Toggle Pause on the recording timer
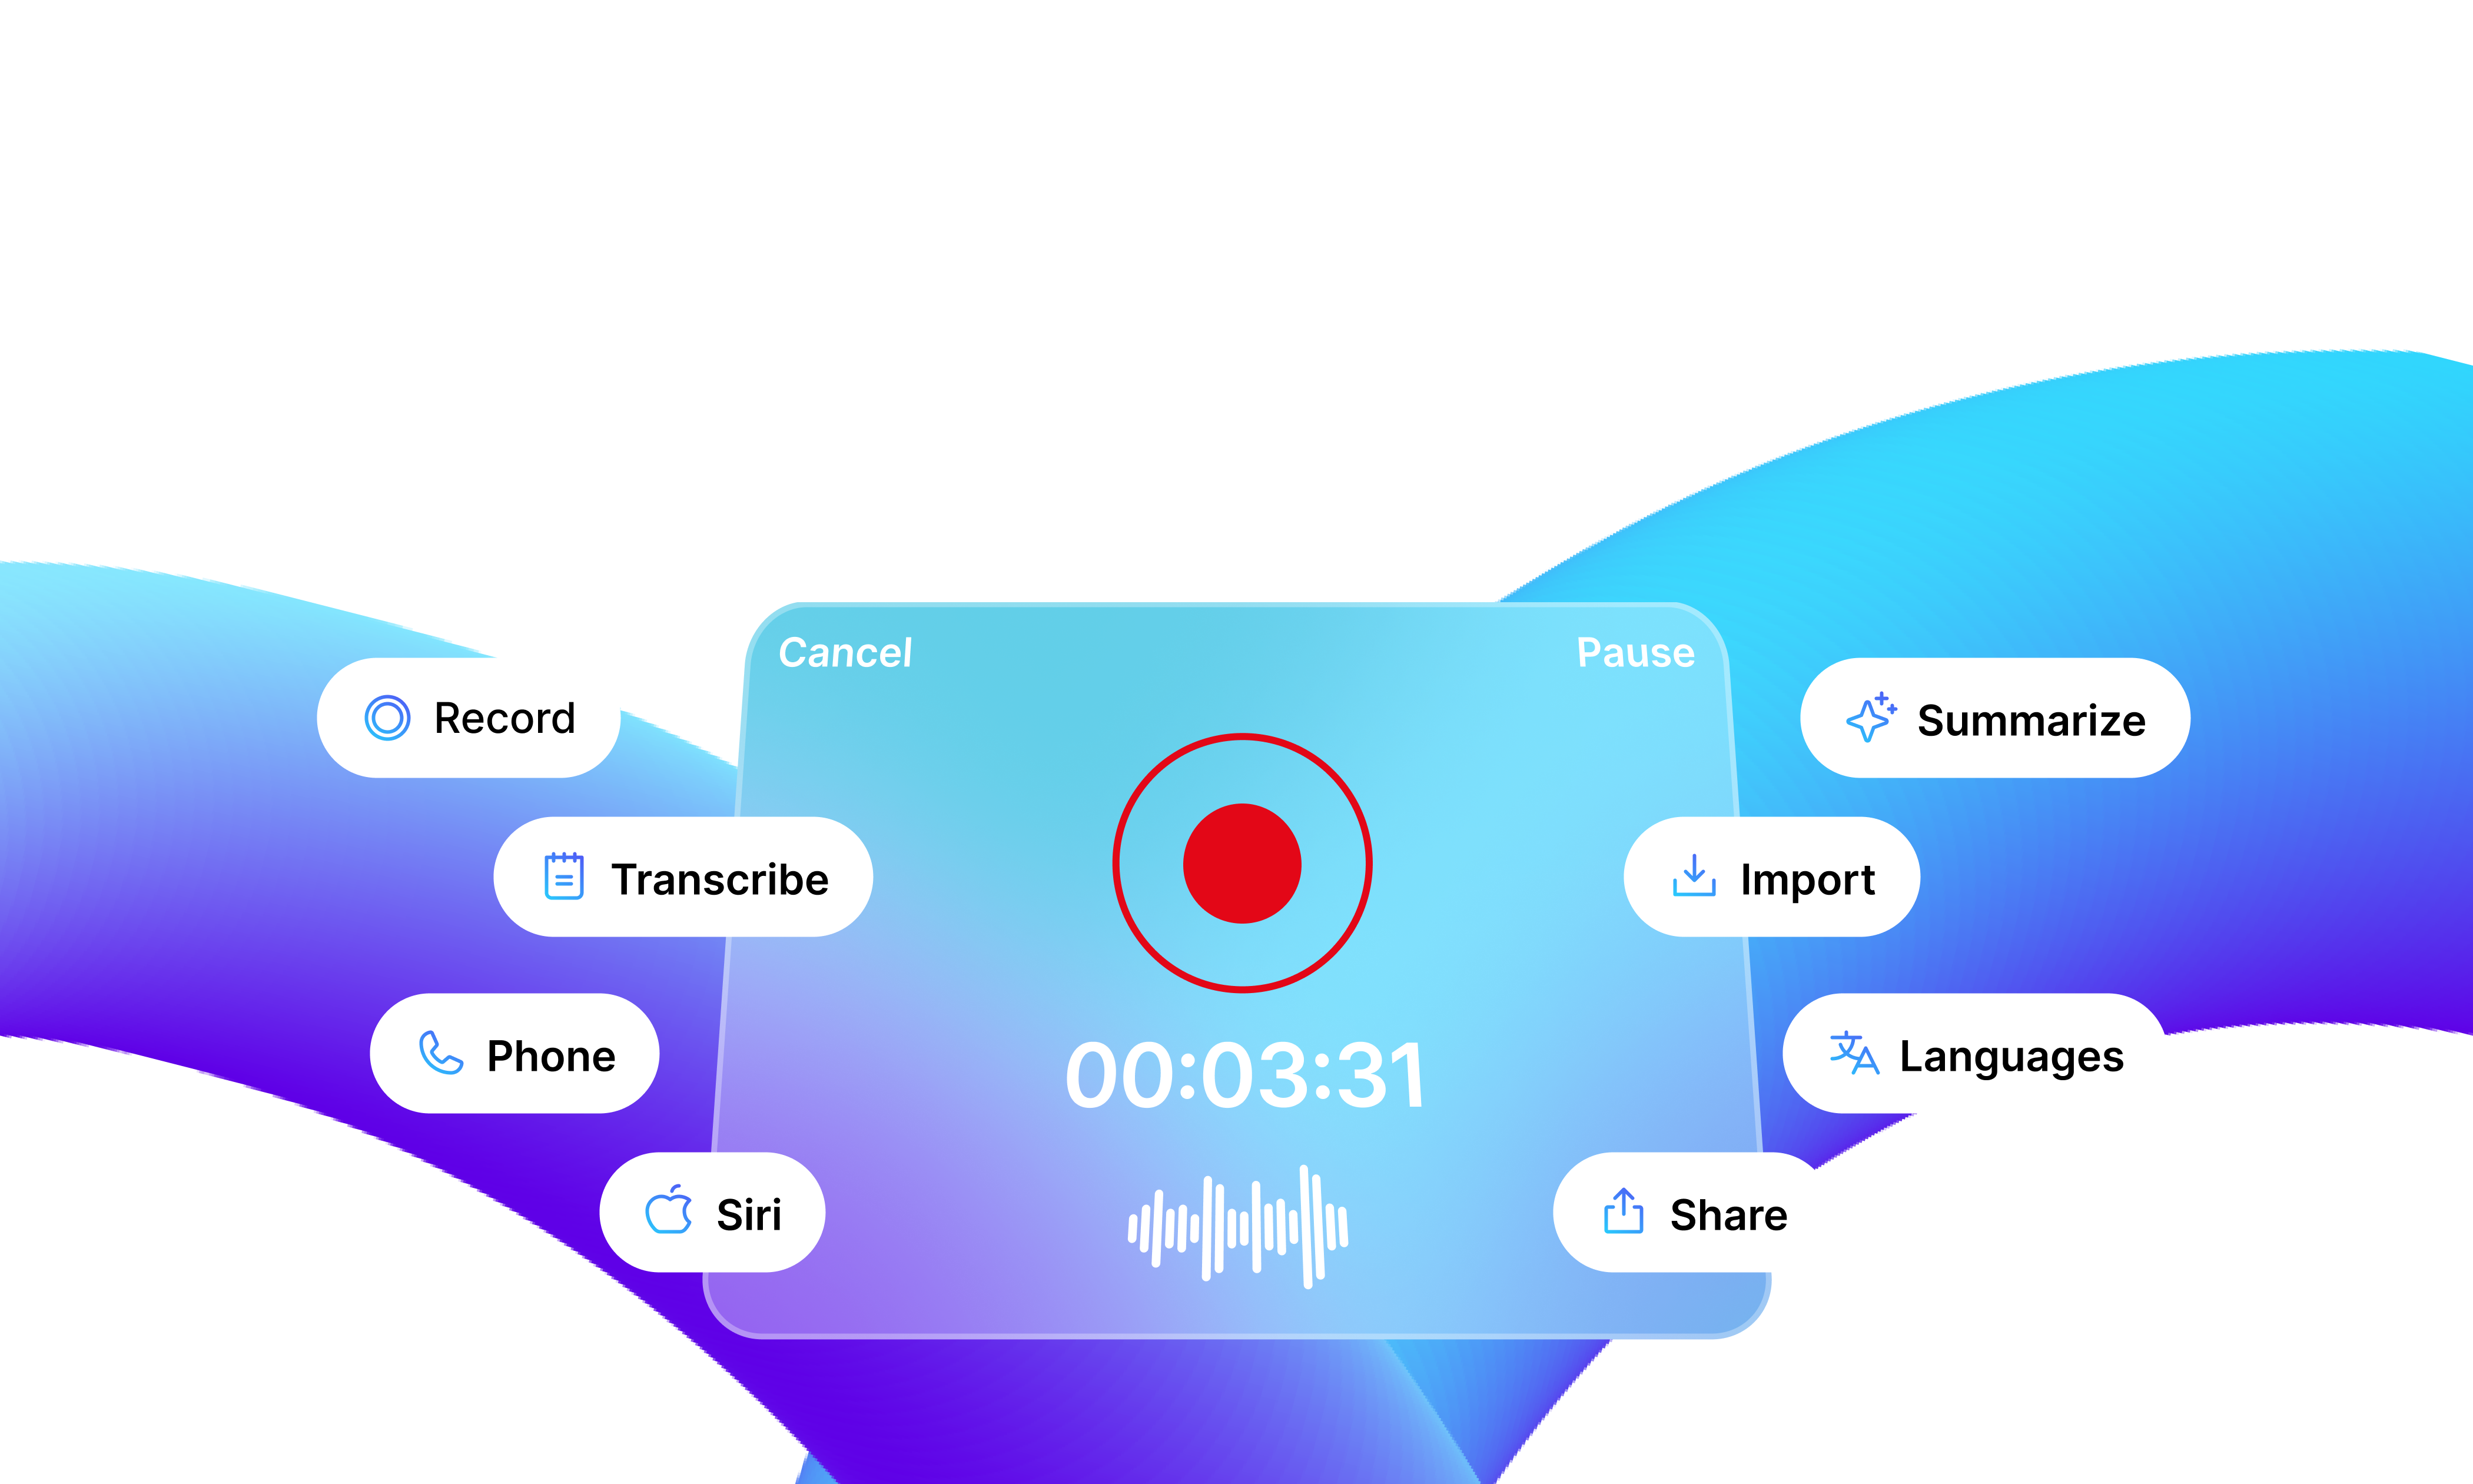 (1627, 652)
